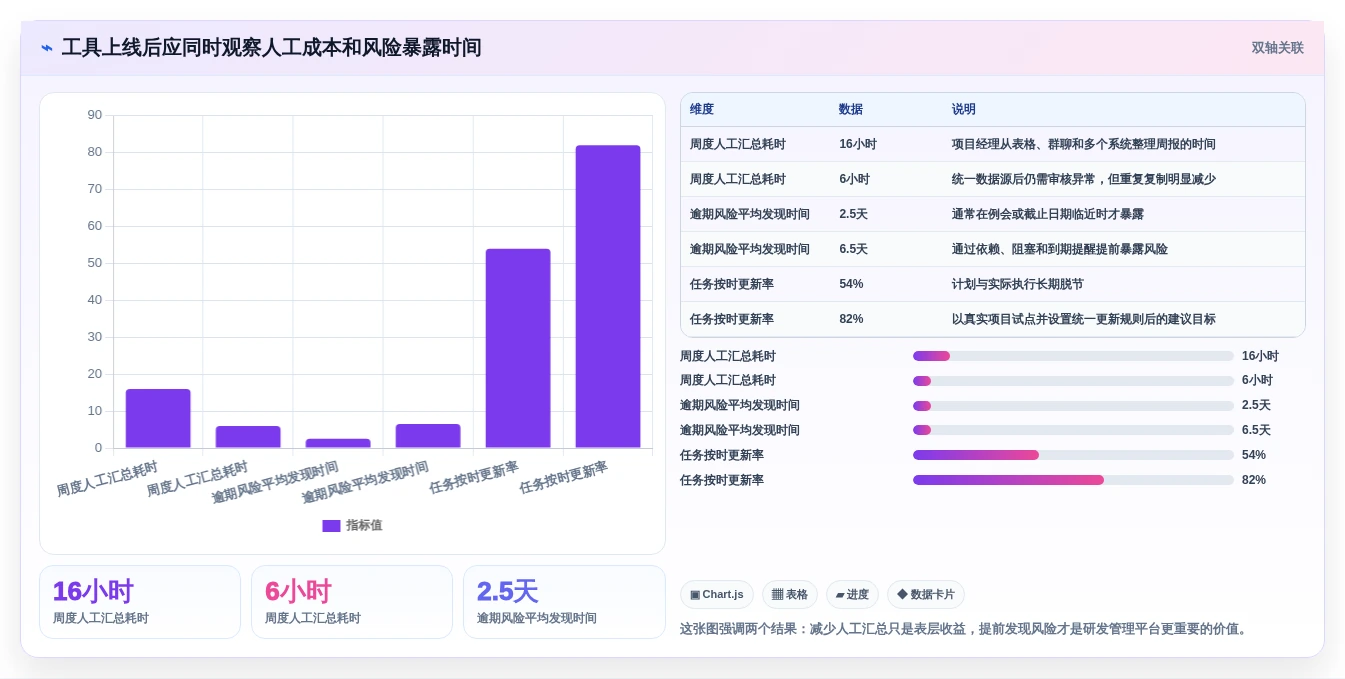Click the chart bar at 6.5
This screenshot has height=679, width=1345.
428,436
